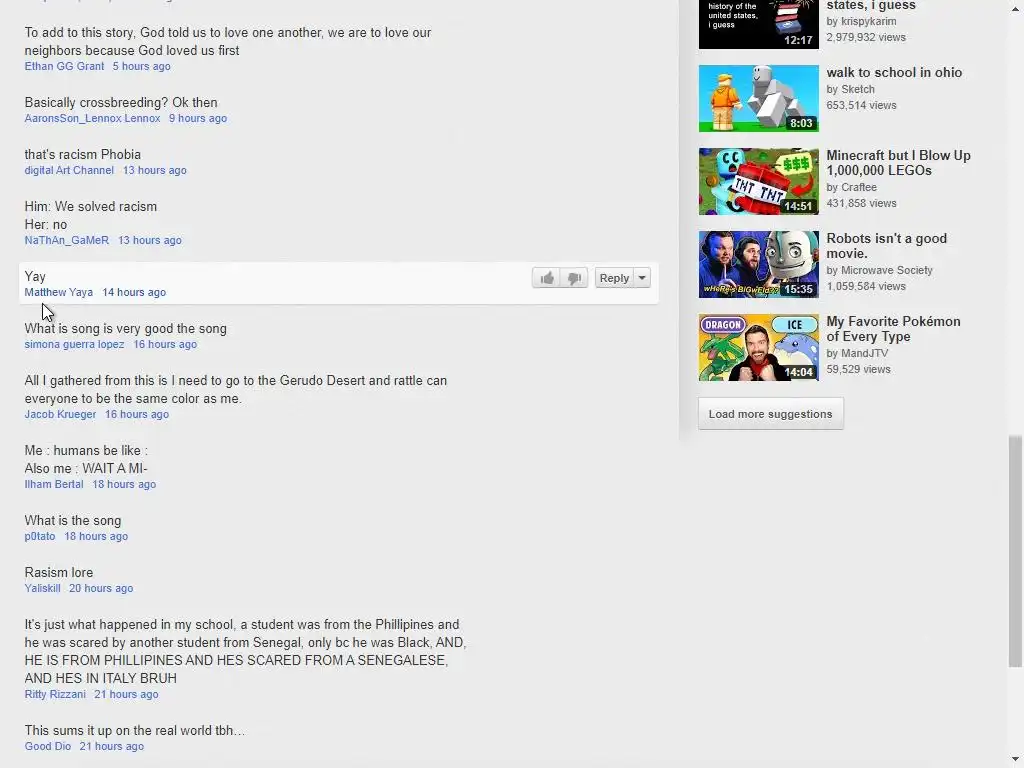The image size is (1024, 768).
Task: Open Minecraft LEGOs video thumbnail
Action: 758,181
